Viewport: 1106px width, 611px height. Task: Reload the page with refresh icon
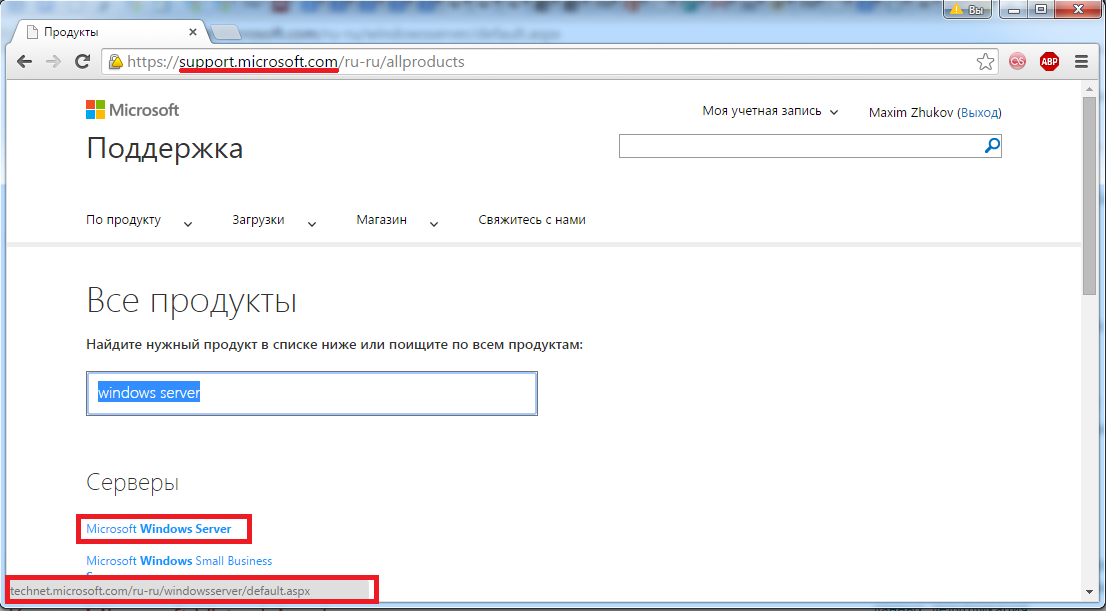83,62
